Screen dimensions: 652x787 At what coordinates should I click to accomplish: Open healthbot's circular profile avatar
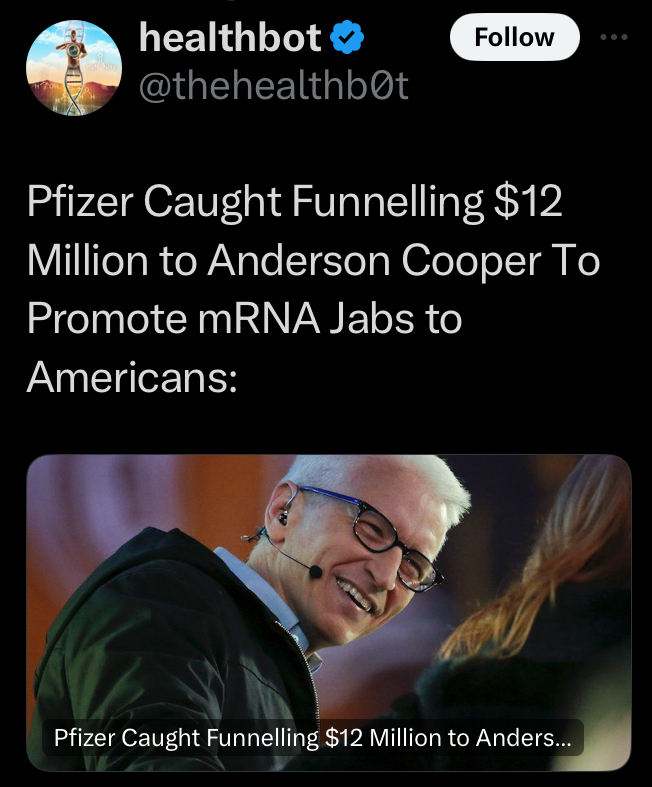74,68
